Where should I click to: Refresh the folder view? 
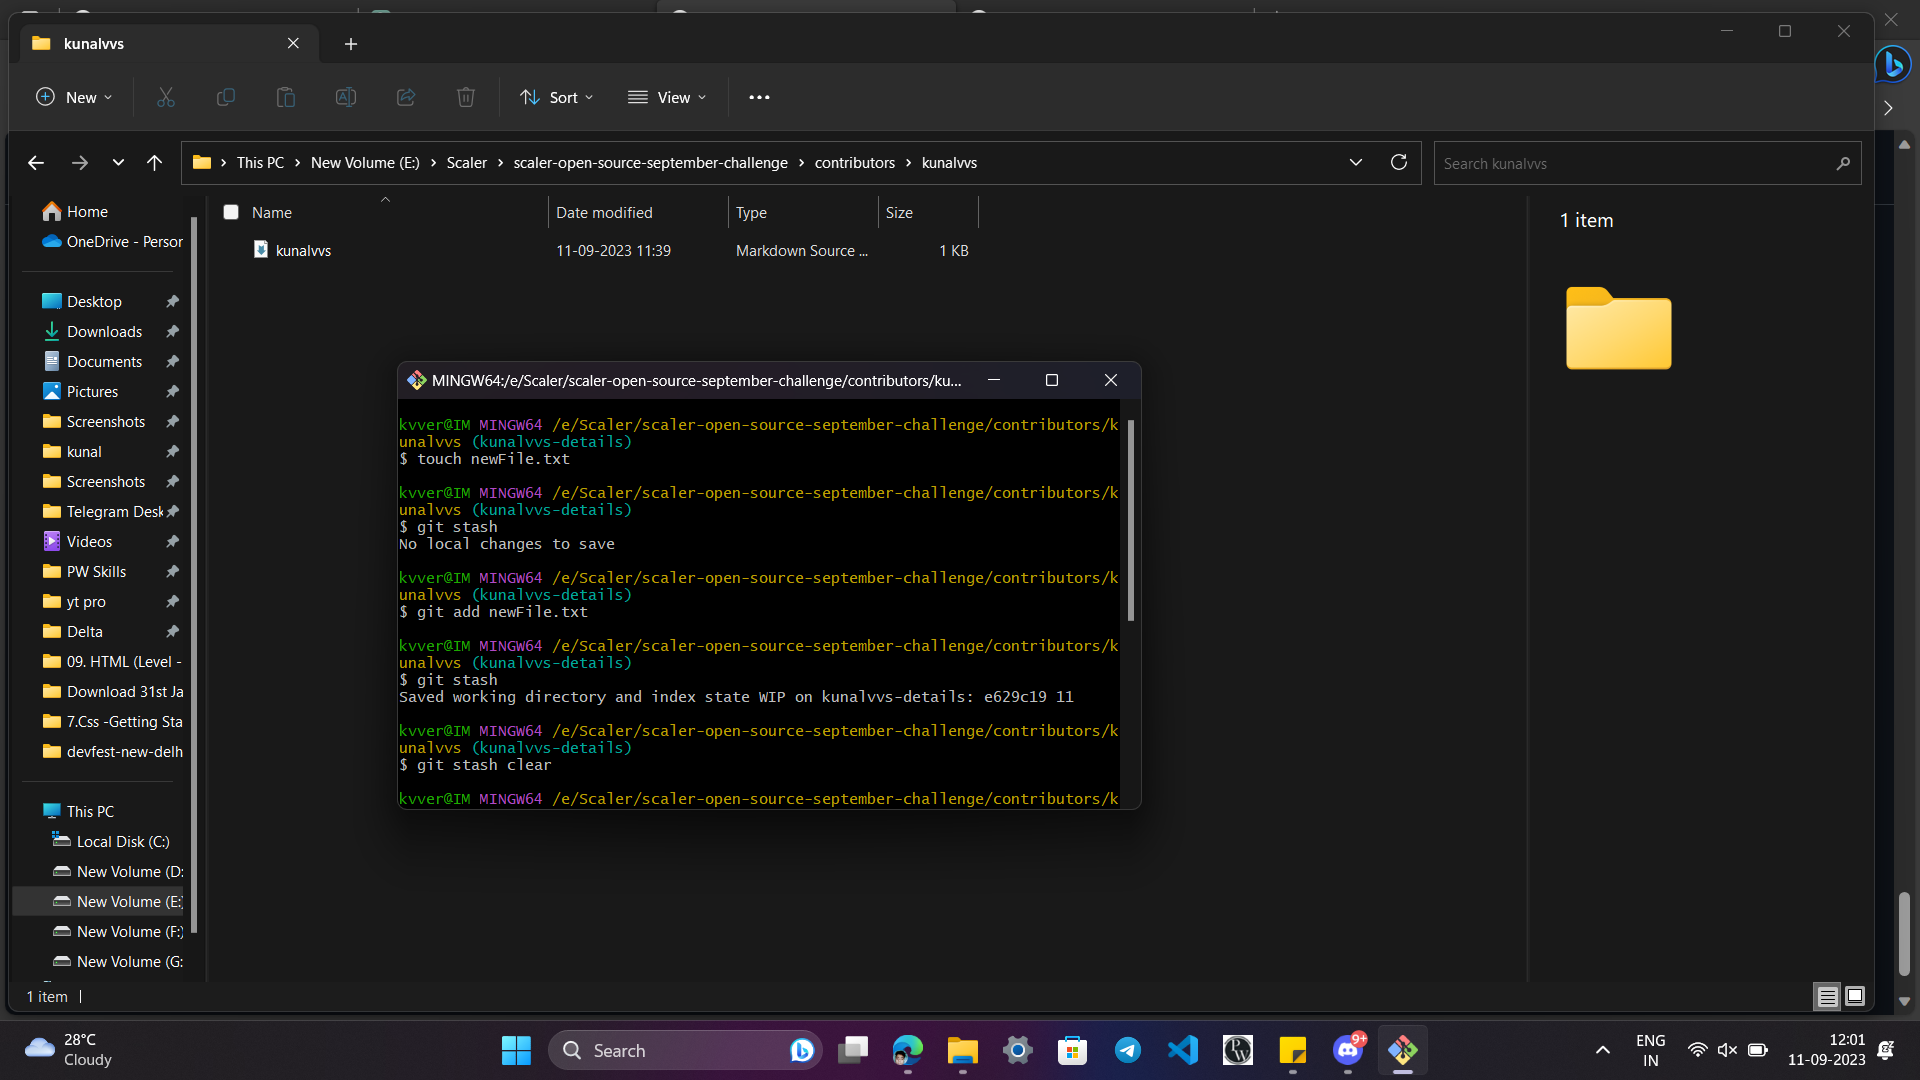coord(1398,162)
